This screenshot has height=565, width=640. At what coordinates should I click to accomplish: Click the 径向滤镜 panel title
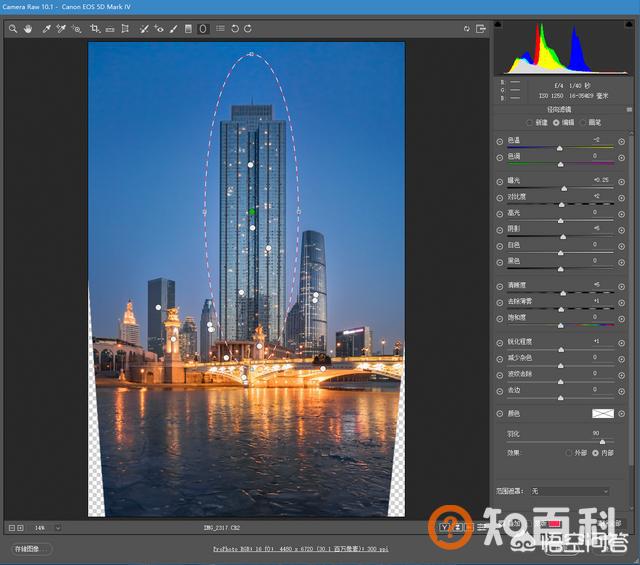559,109
